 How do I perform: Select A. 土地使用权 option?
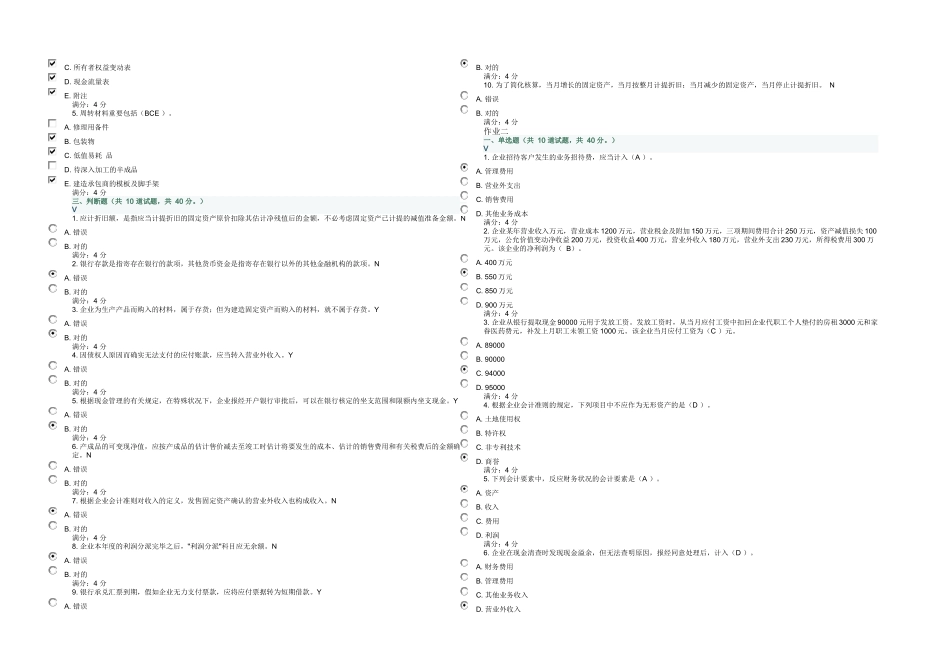pos(464,416)
